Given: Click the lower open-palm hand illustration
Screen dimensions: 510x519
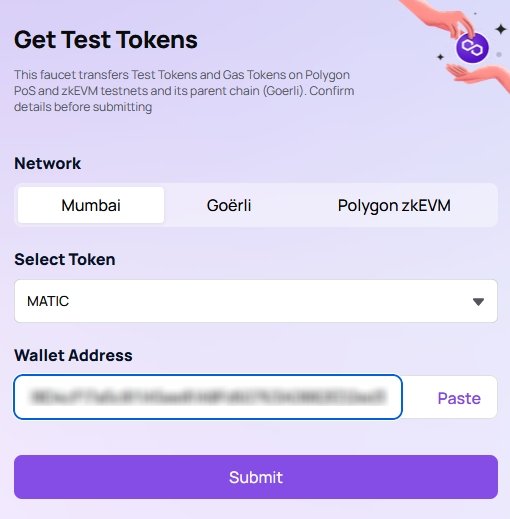Looking at the screenshot, I should 478,77.
